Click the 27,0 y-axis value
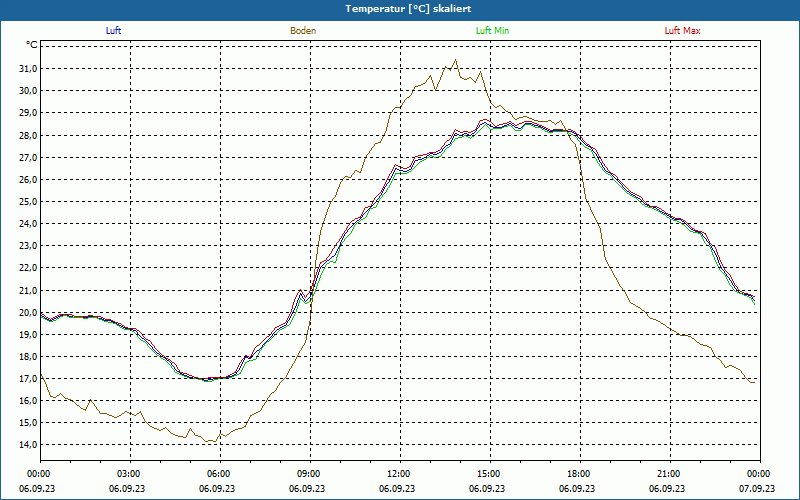800x500 pixels. pyautogui.click(x=28, y=158)
